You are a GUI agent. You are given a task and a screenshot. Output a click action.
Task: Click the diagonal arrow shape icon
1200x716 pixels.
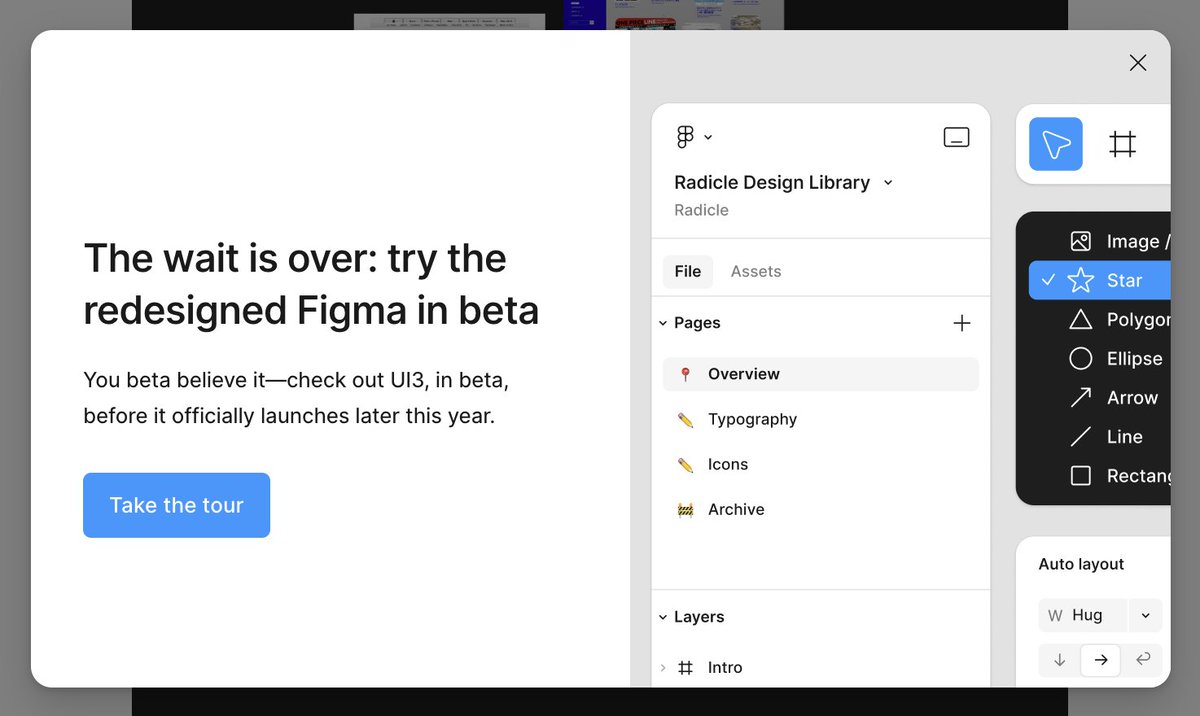click(1081, 397)
